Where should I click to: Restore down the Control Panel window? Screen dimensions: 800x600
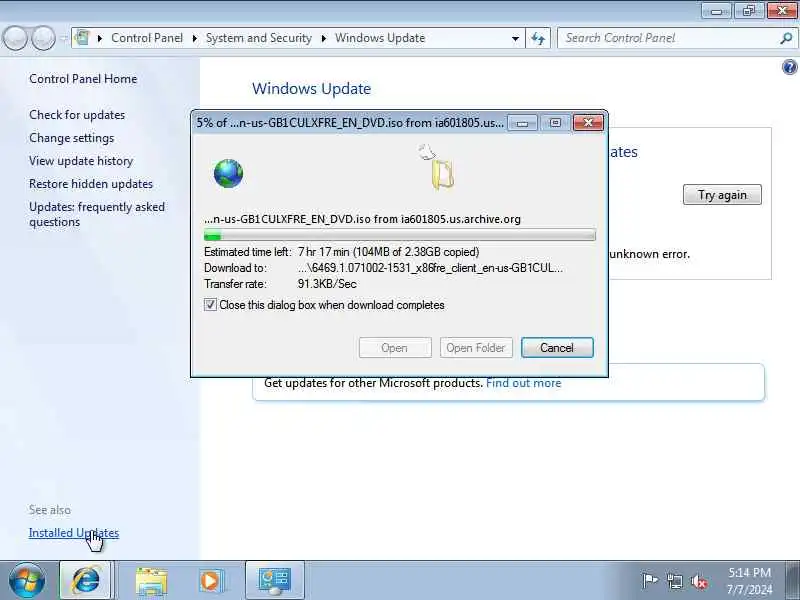[748, 10]
